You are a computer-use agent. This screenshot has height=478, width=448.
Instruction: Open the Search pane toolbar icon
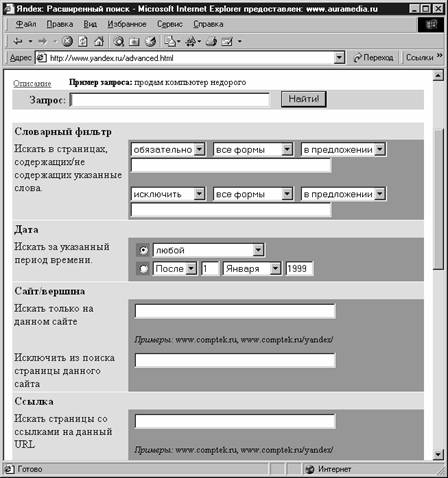click(x=119, y=42)
